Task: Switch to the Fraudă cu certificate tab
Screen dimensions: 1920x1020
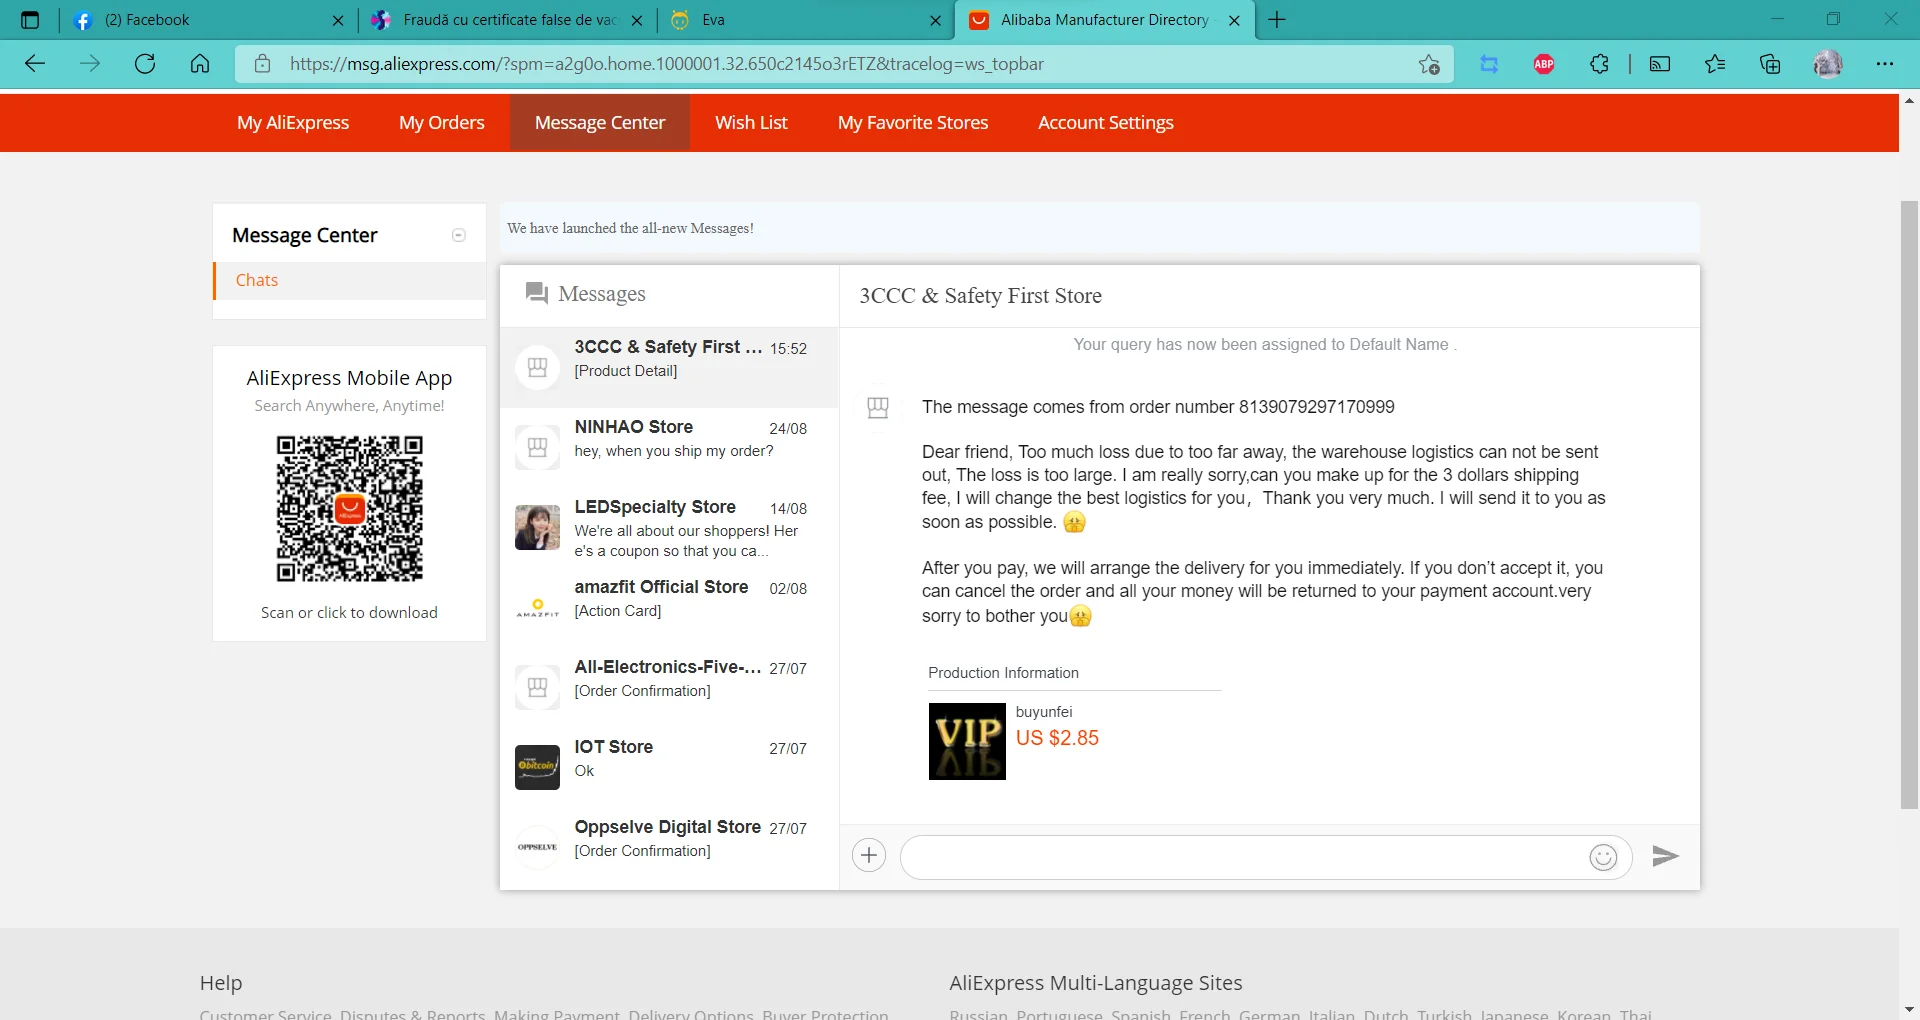Action: [508, 20]
